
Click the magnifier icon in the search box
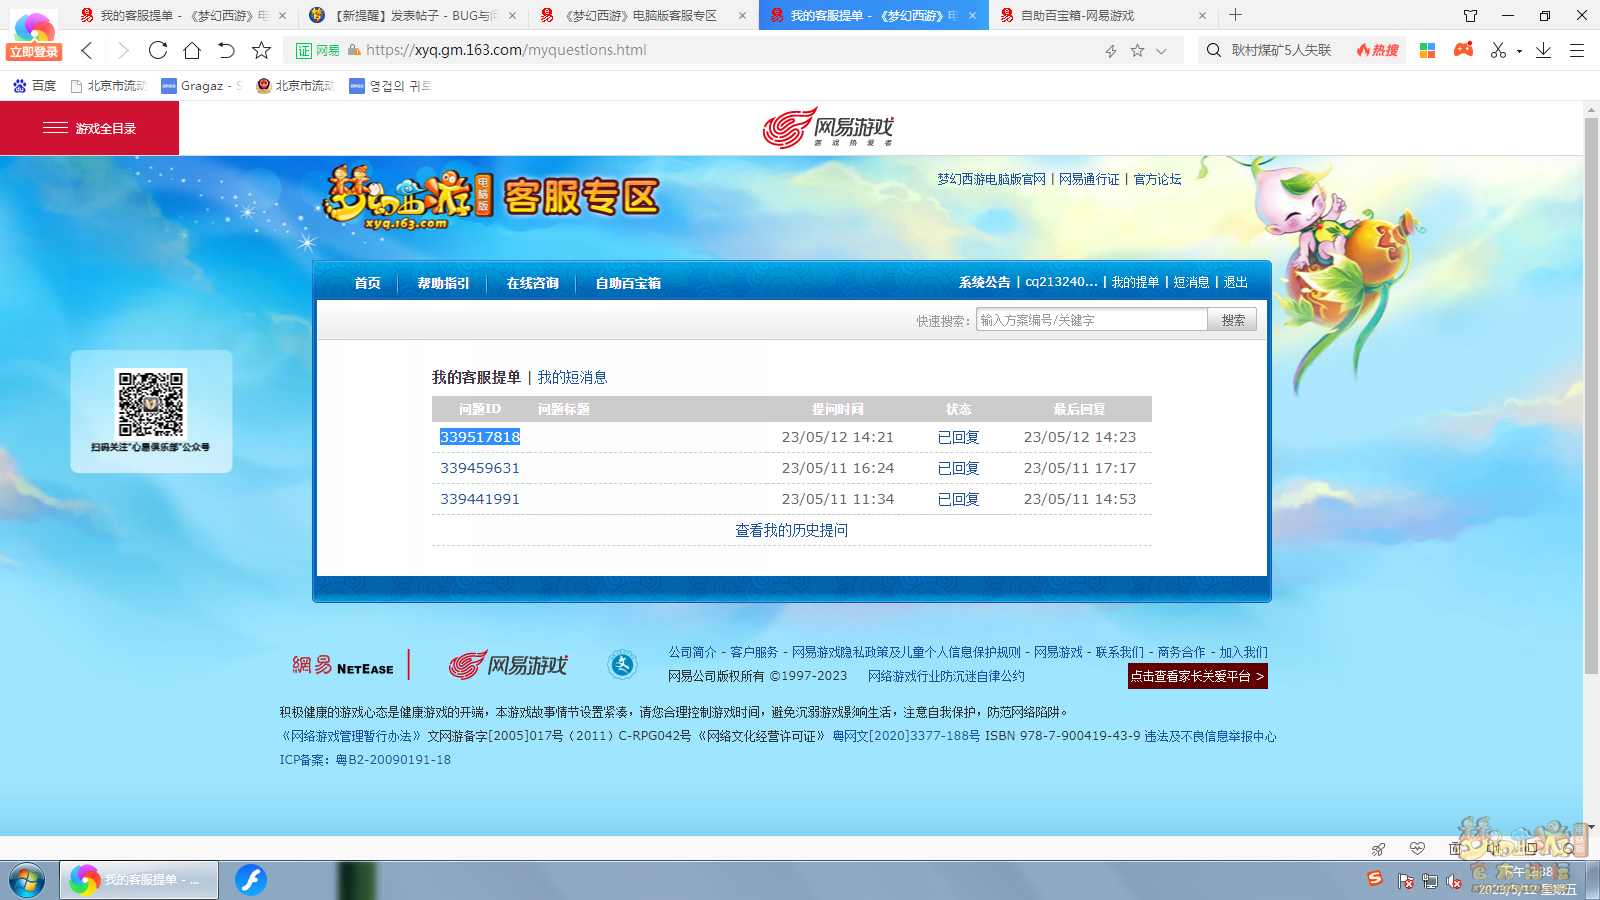tap(1214, 50)
